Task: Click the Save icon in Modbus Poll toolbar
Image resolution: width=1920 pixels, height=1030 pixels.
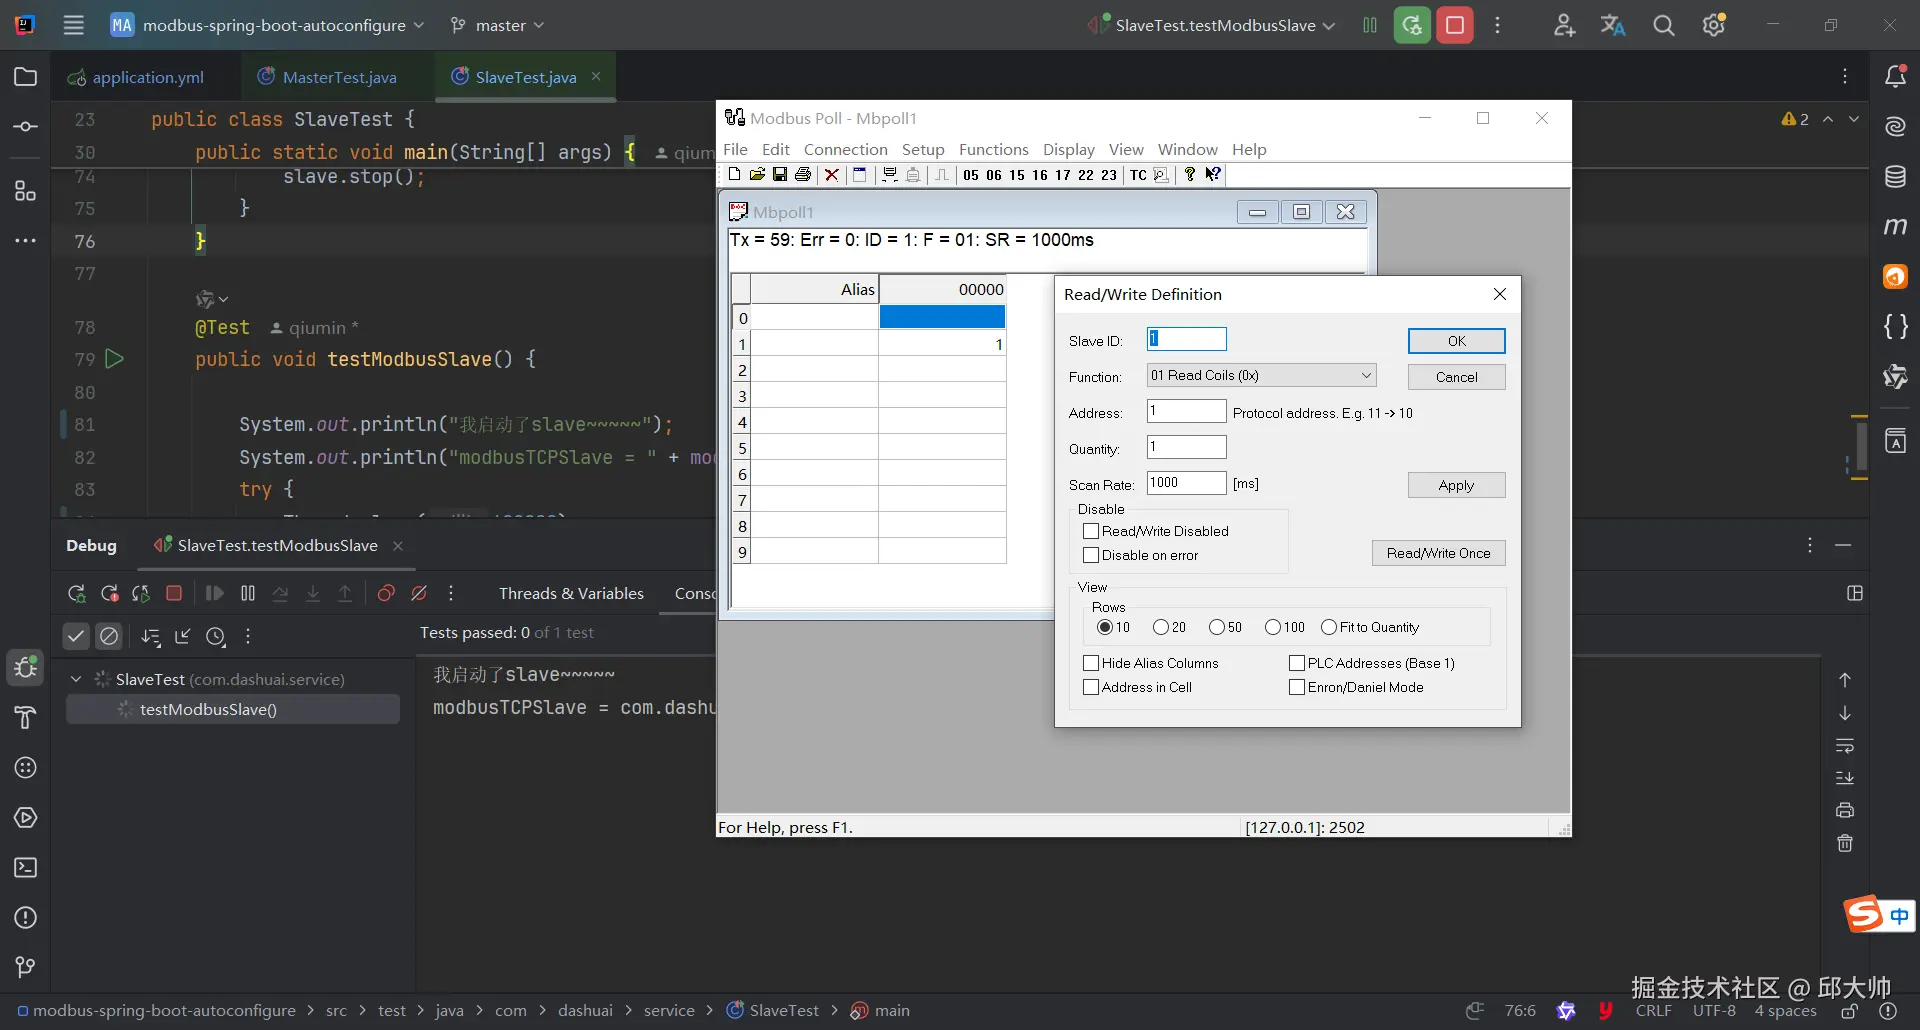Action: [x=780, y=175]
